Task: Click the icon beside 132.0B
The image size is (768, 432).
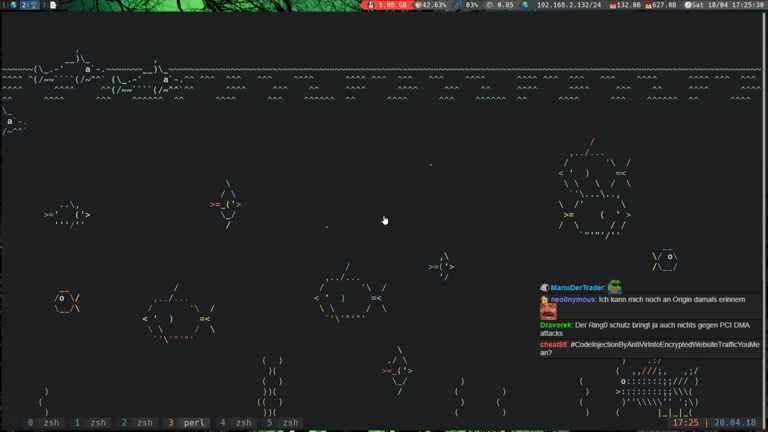Action: [x=613, y=5]
